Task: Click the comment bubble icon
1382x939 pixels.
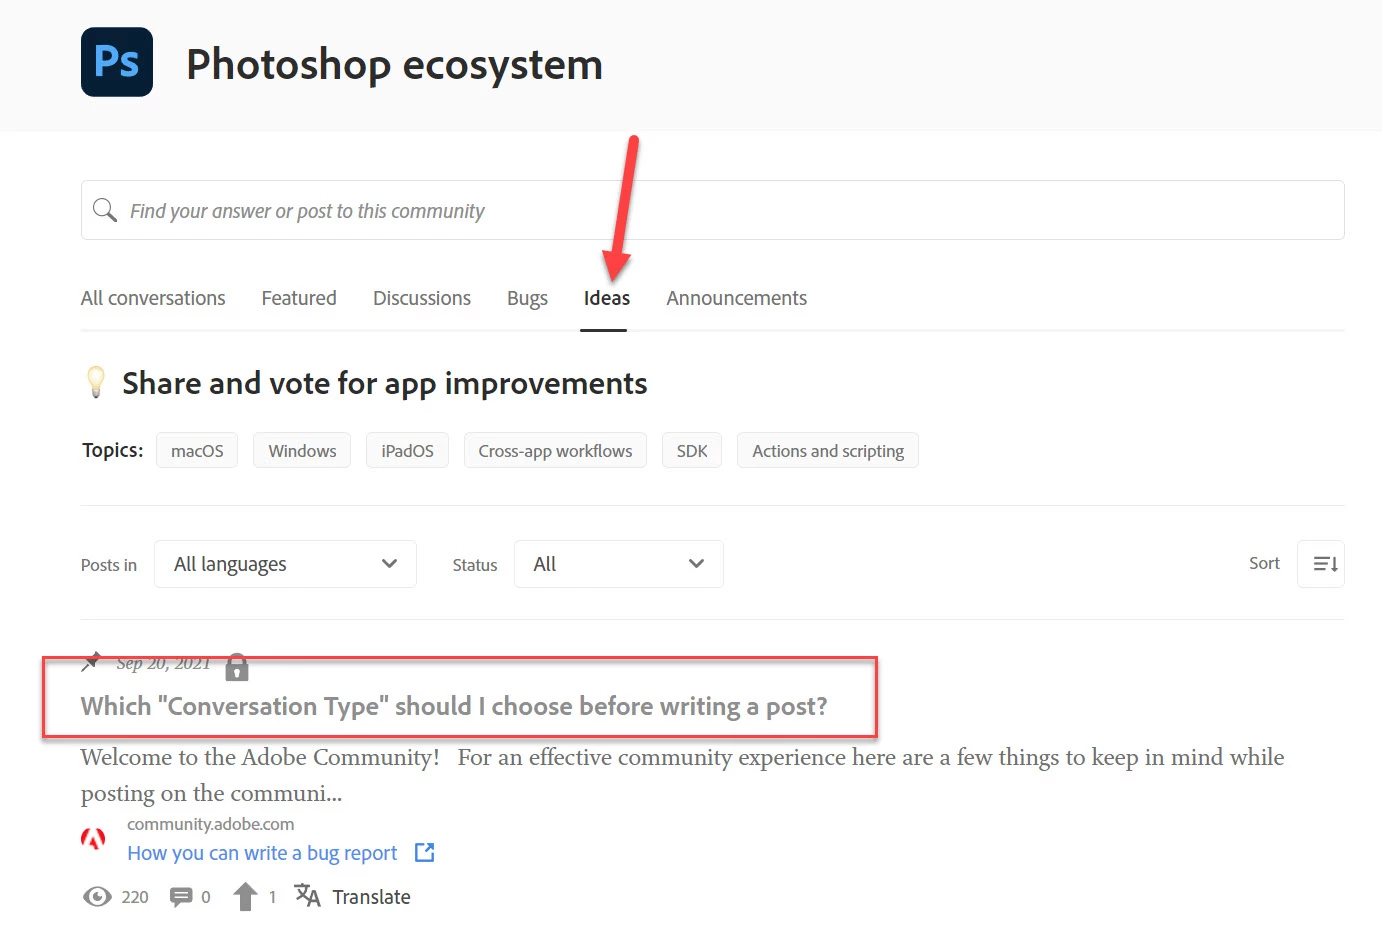Action: click(x=181, y=897)
